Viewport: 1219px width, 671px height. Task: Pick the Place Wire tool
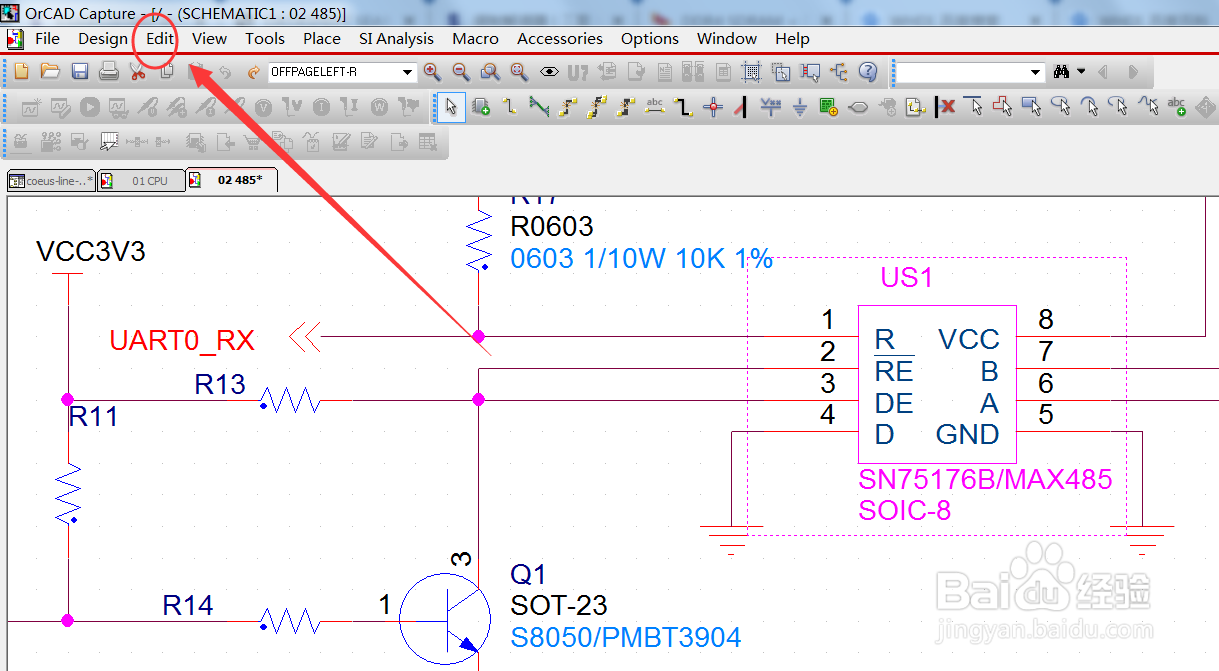click(510, 106)
